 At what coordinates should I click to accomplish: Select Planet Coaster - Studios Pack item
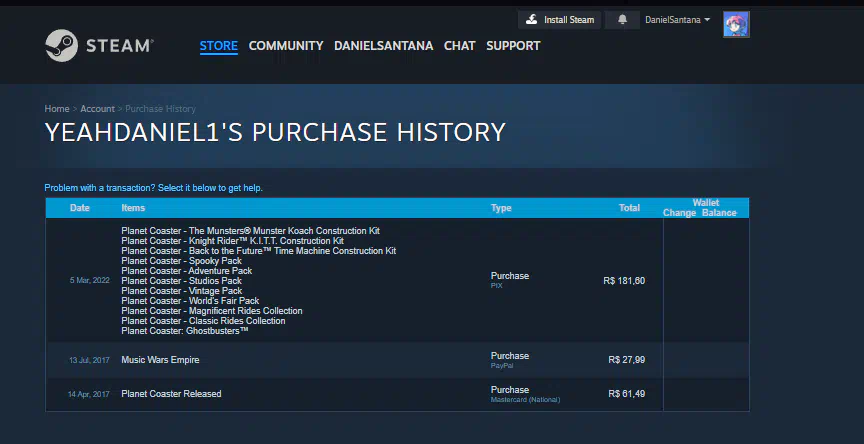coord(181,281)
